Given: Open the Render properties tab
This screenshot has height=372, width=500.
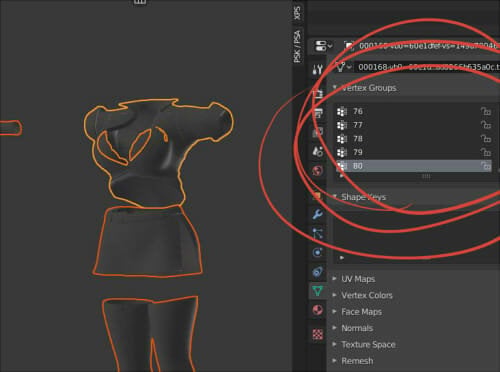Looking at the screenshot, I should click(x=318, y=94).
